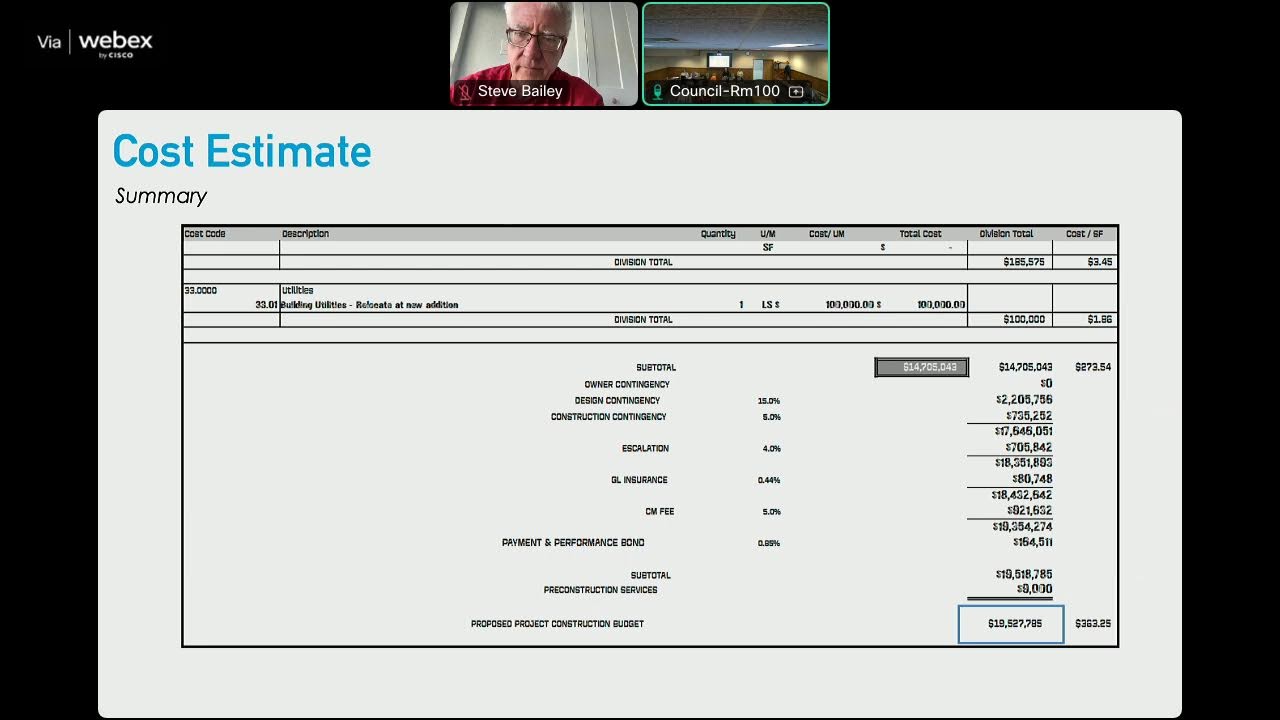Click the Cost Code column header
This screenshot has height=720, width=1280.
click(205, 234)
